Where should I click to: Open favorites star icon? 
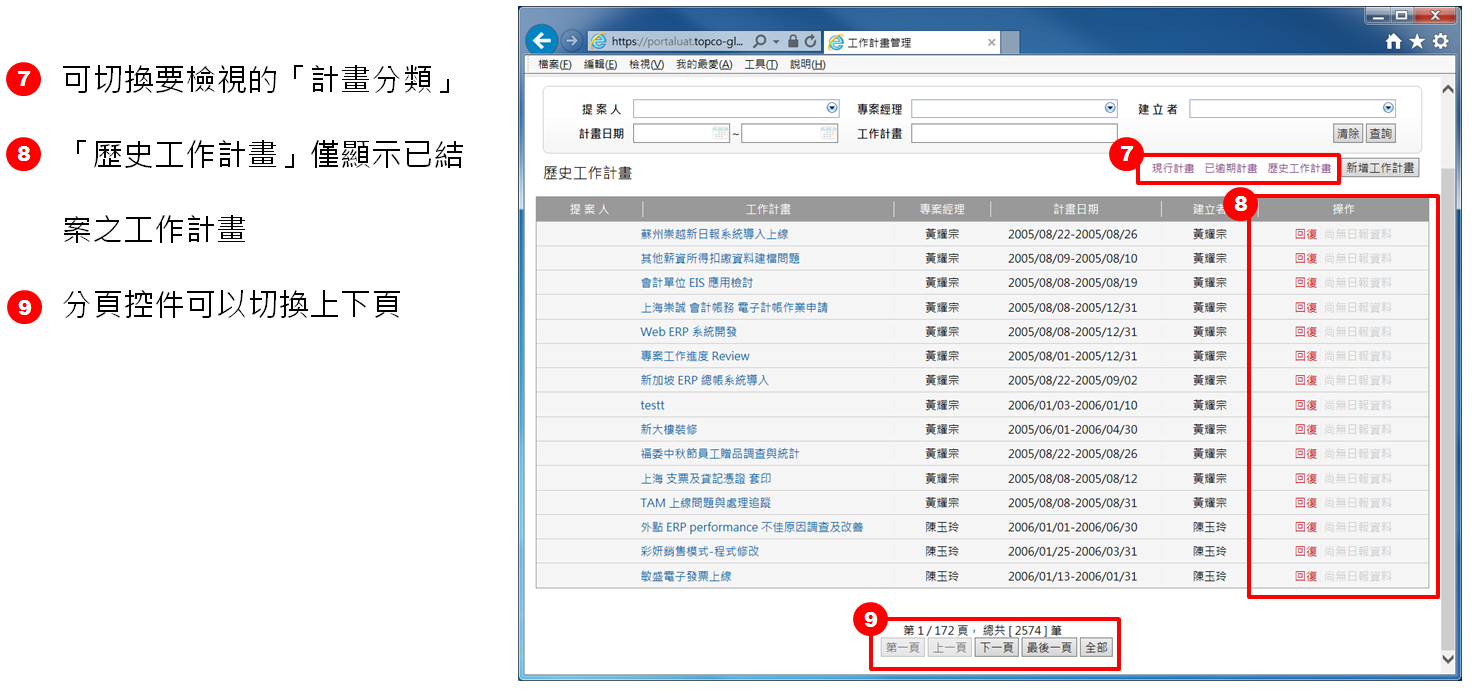point(1417,42)
